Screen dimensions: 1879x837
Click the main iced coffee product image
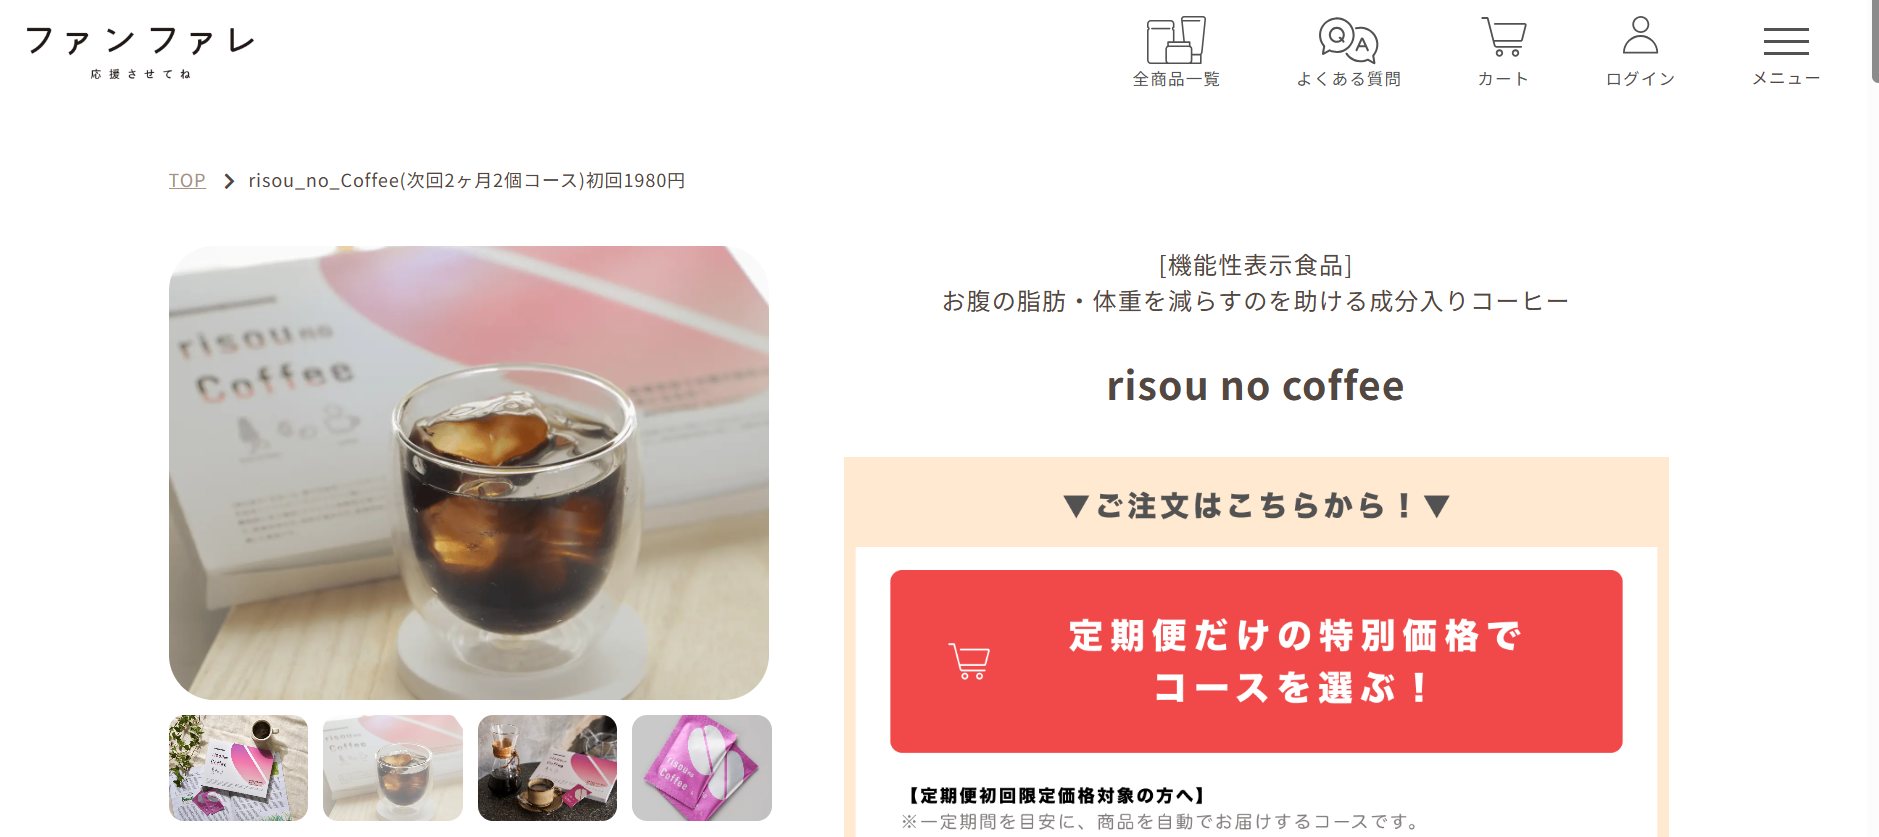tap(469, 473)
